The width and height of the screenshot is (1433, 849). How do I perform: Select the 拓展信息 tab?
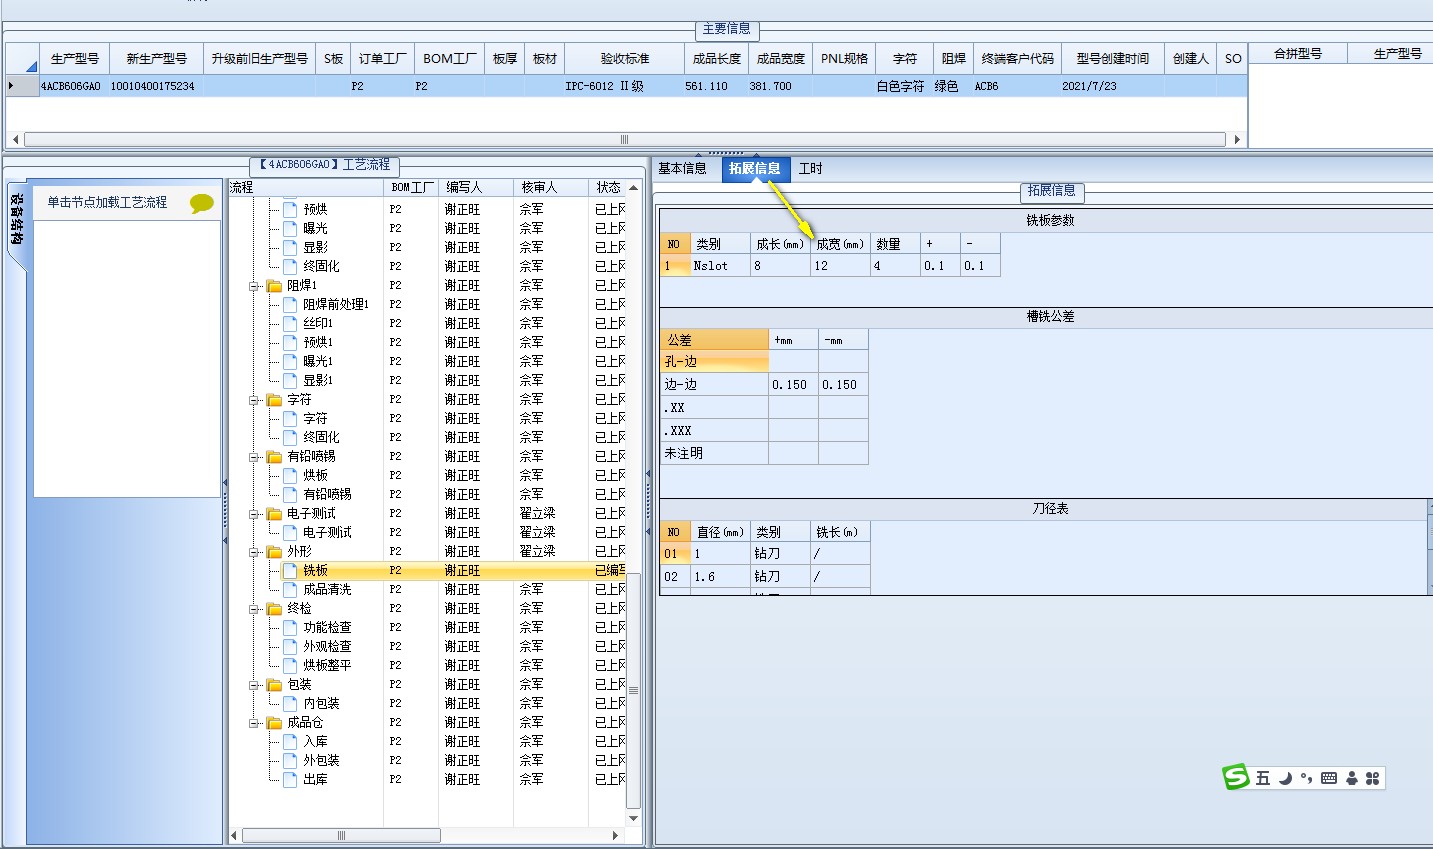pos(755,169)
